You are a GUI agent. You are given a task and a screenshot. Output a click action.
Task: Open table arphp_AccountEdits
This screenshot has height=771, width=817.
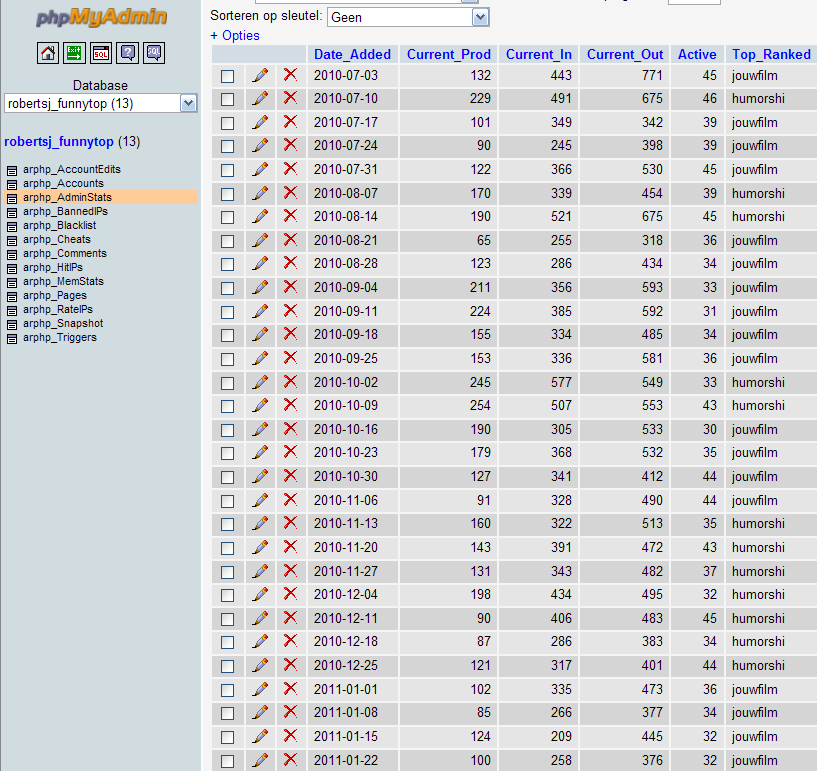tap(72, 169)
